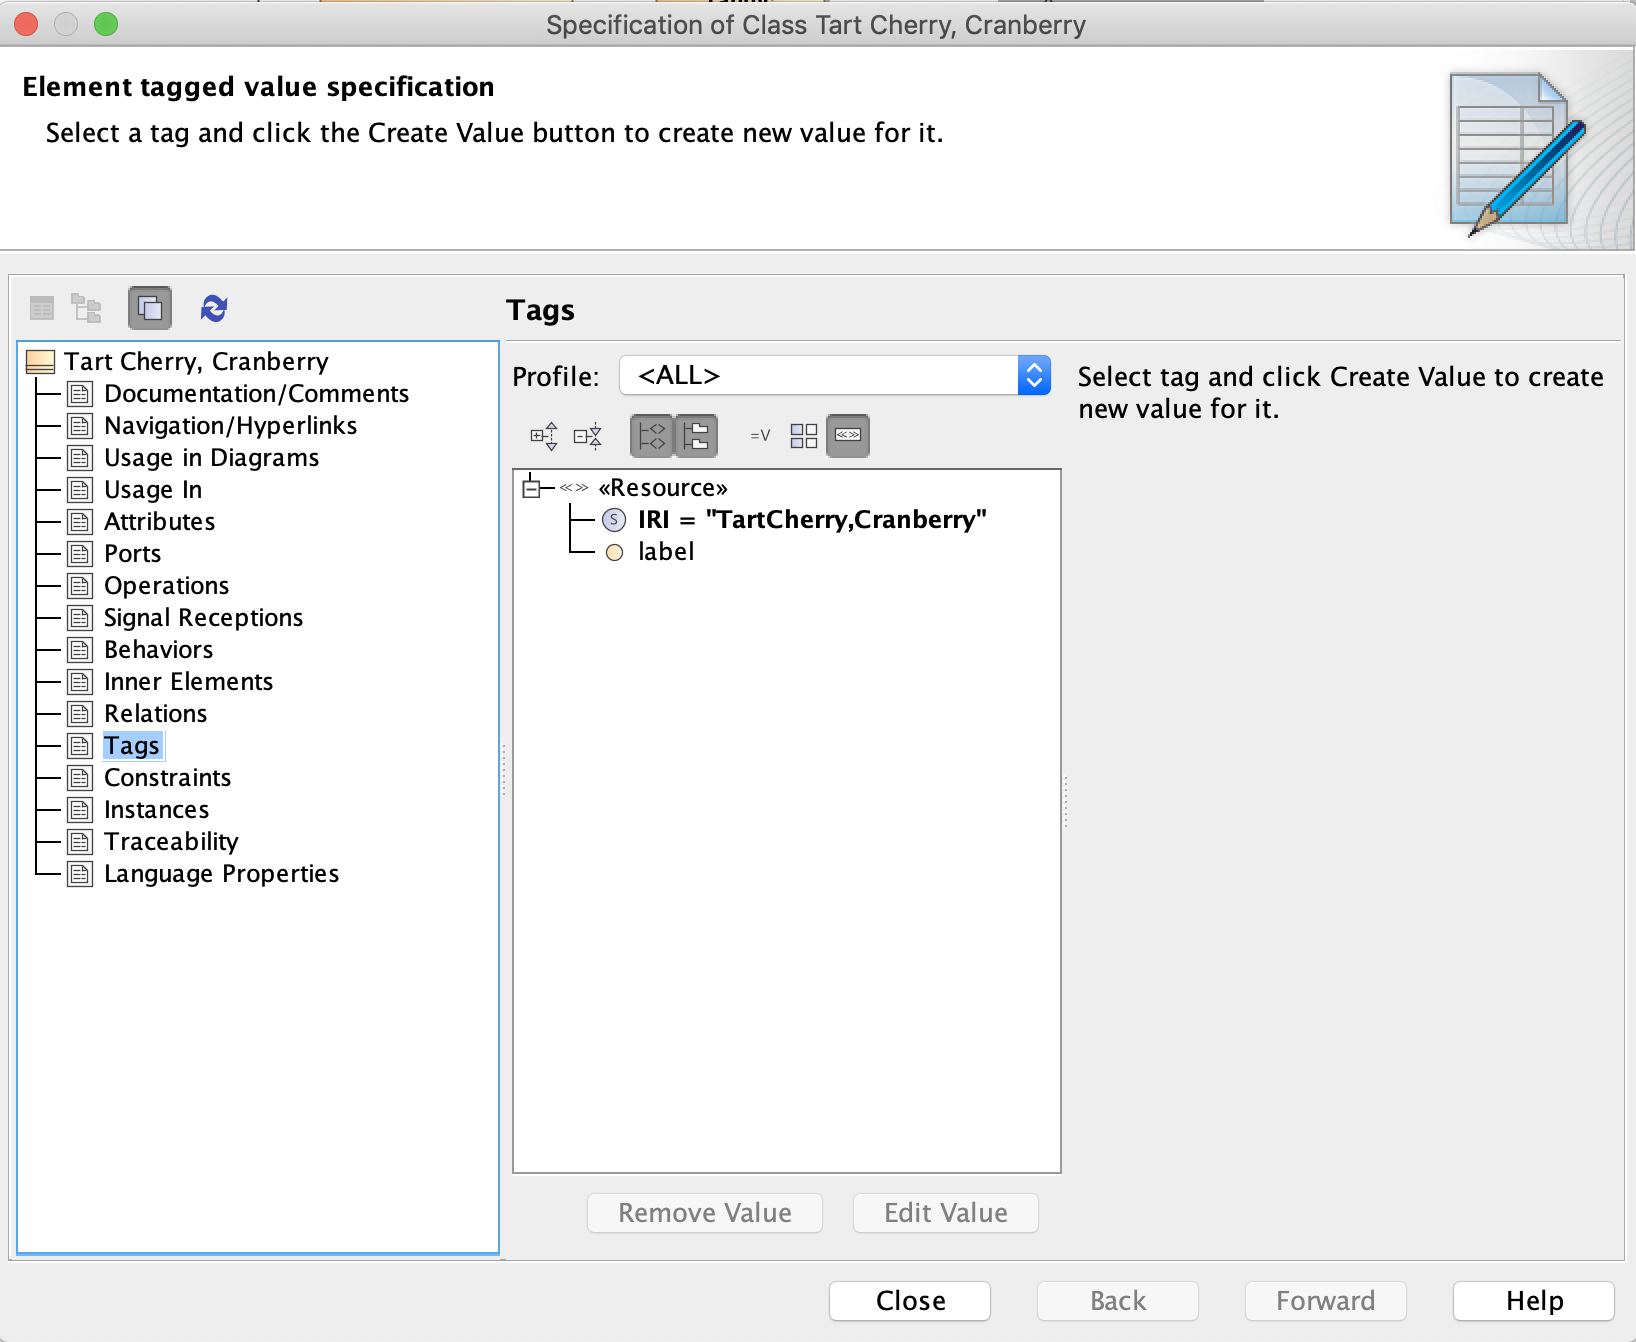1636x1342 pixels.
Task: Select the Traceability item in the sidebar
Action: pos(171,842)
